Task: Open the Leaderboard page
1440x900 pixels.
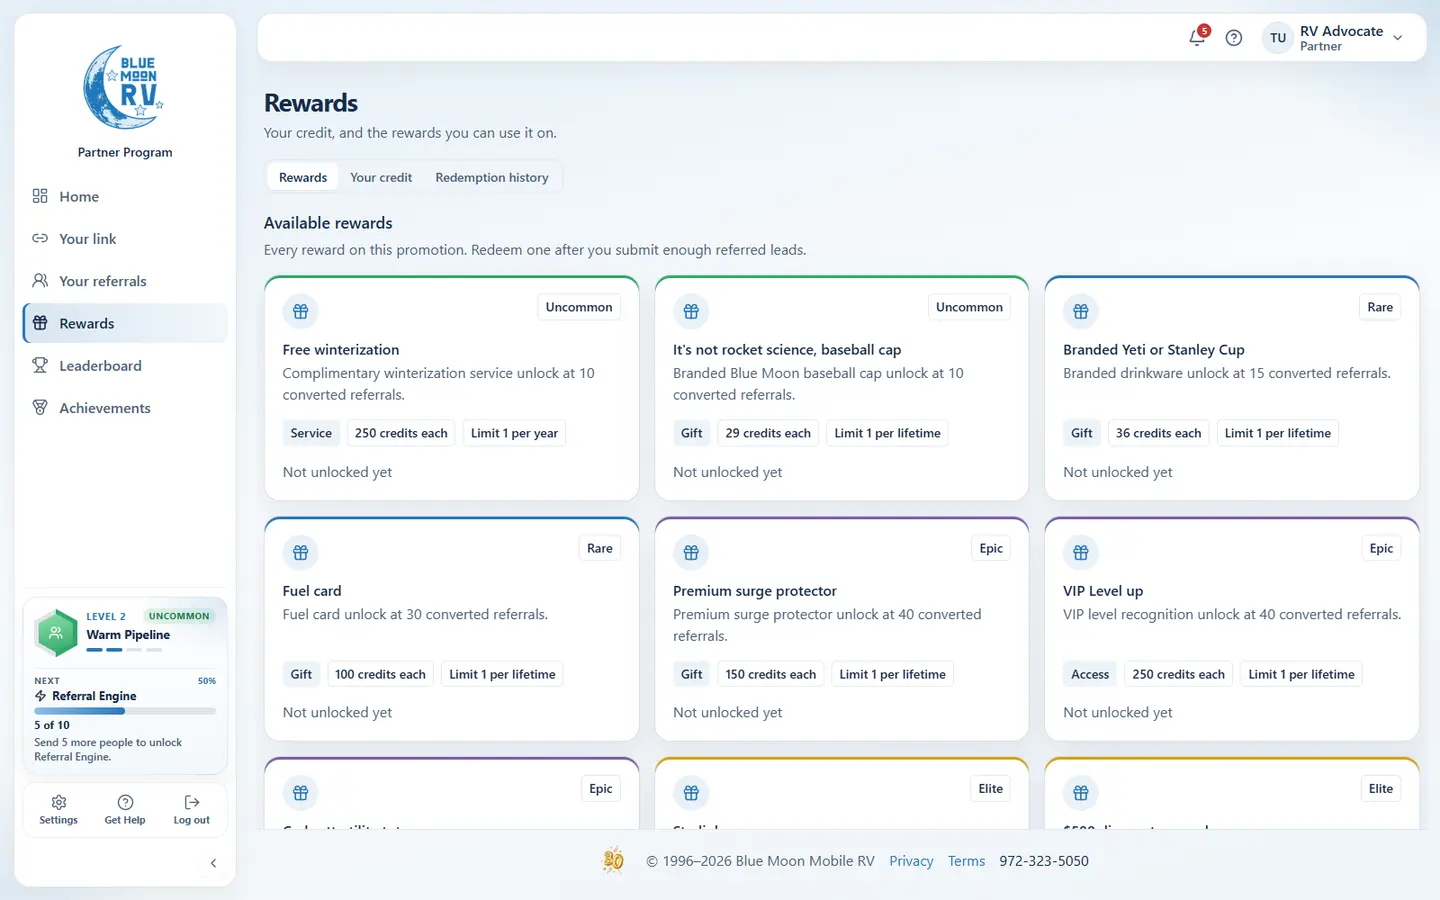Action: [x=125, y=365]
